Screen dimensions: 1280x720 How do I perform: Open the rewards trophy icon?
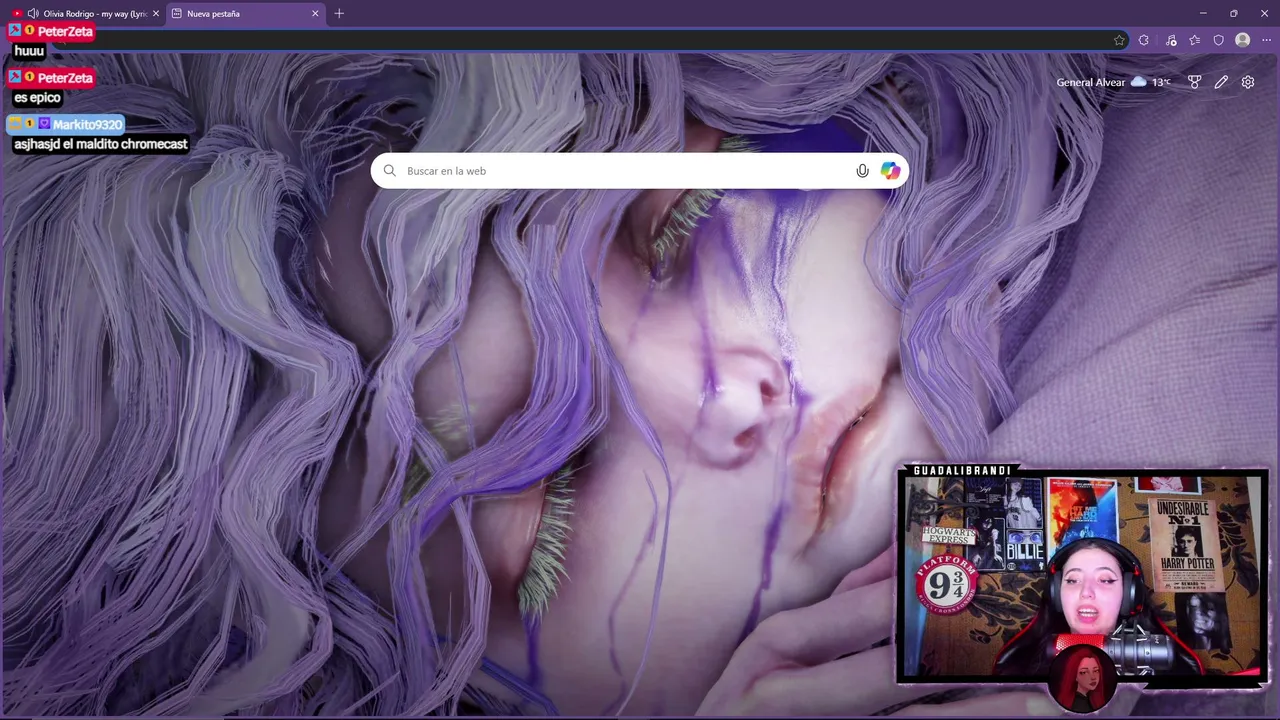[x=1194, y=82]
